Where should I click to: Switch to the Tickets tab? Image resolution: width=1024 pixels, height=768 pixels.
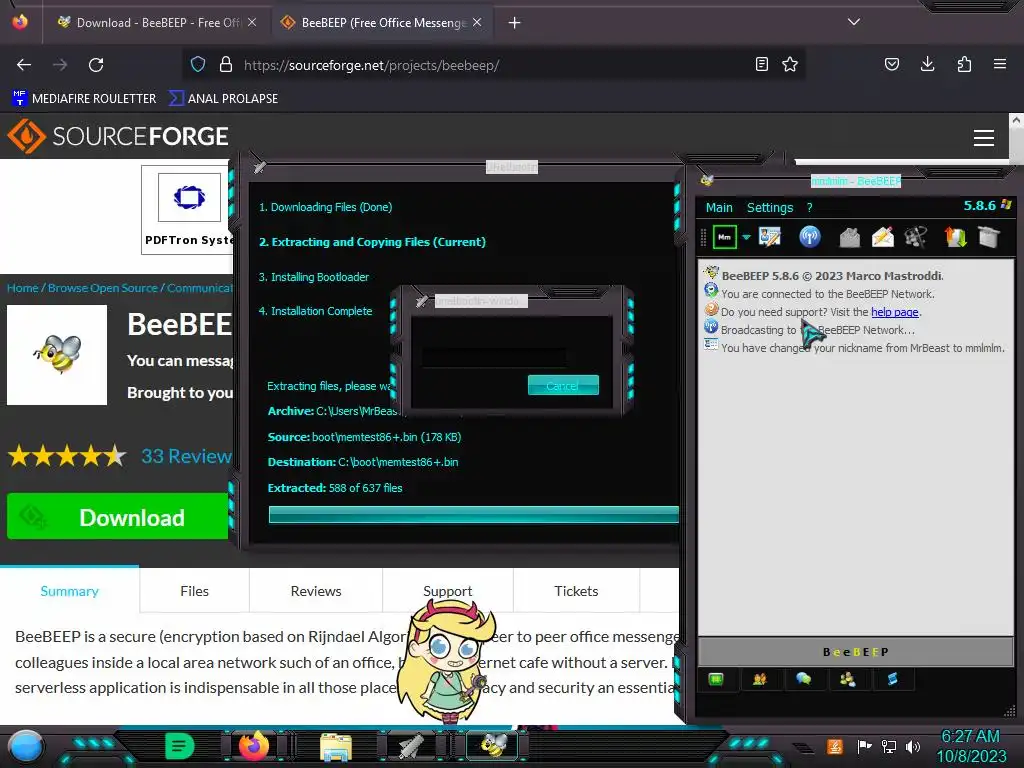point(576,591)
